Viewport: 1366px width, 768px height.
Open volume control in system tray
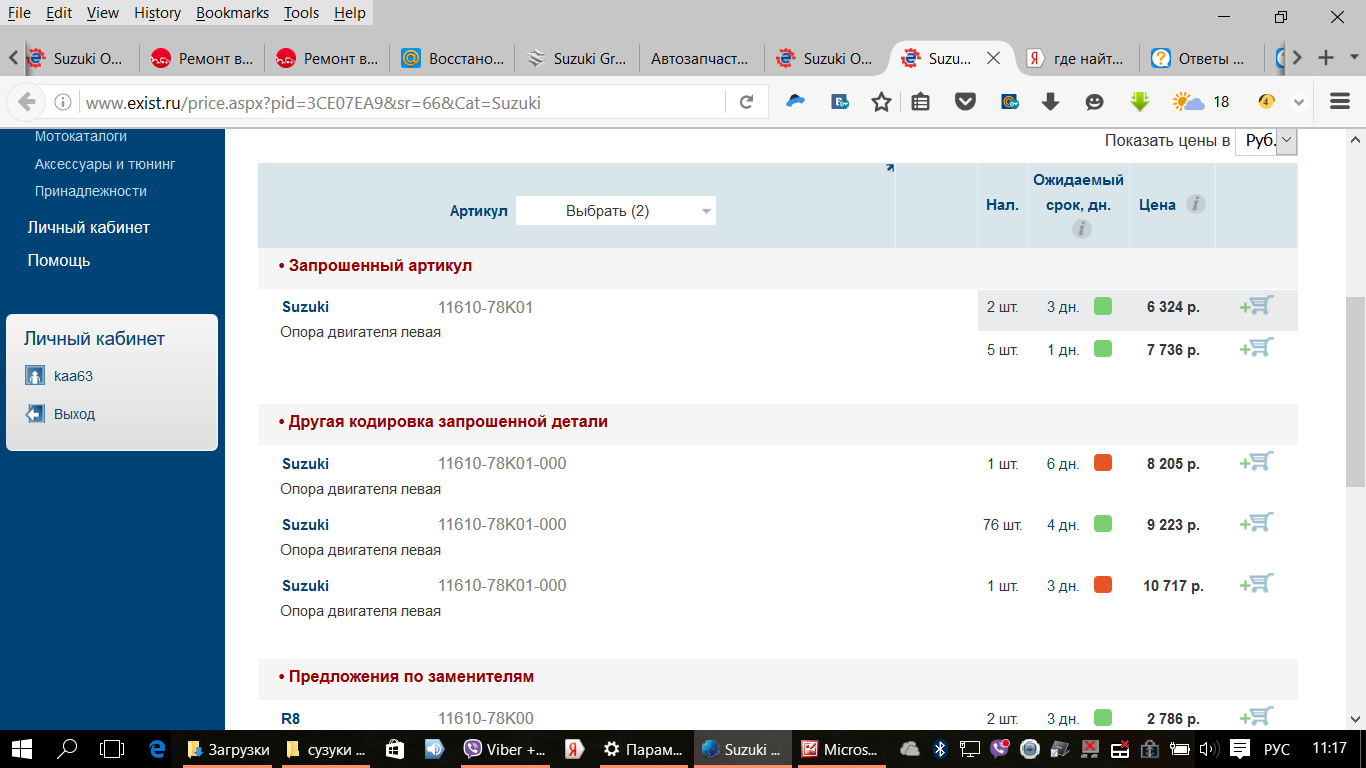coord(1207,749)
